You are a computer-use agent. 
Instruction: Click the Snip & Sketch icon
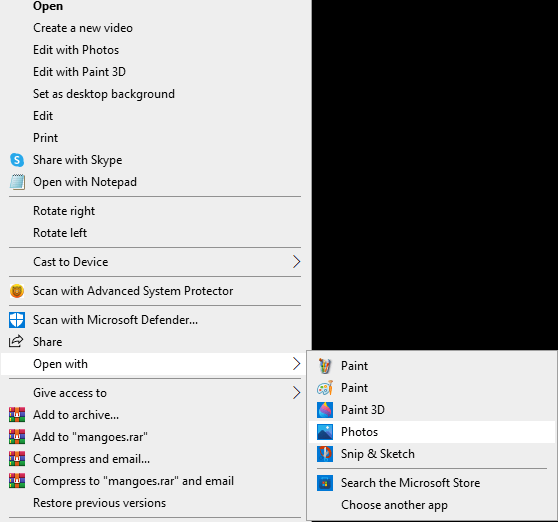(x=325, y=454)
